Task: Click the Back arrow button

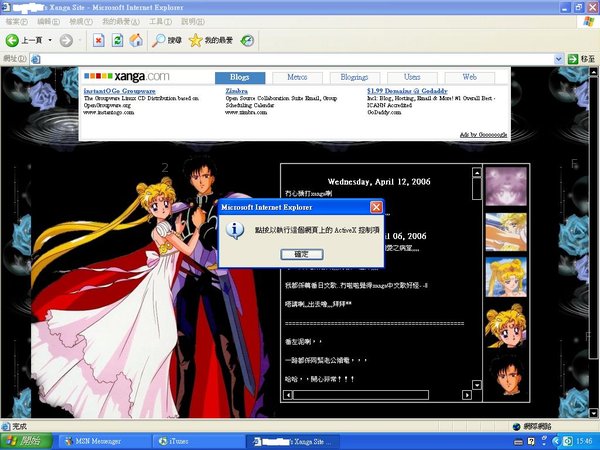Action: 12,40
